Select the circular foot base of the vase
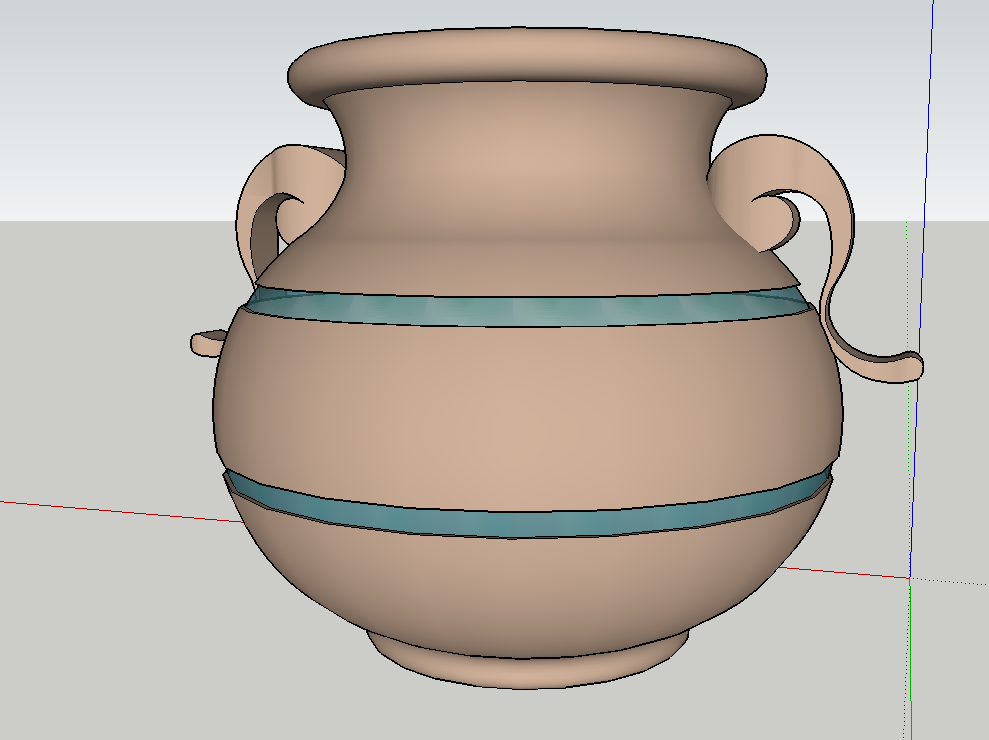The height and width of the screenshot is (740, 989). [x=527, y=669]
